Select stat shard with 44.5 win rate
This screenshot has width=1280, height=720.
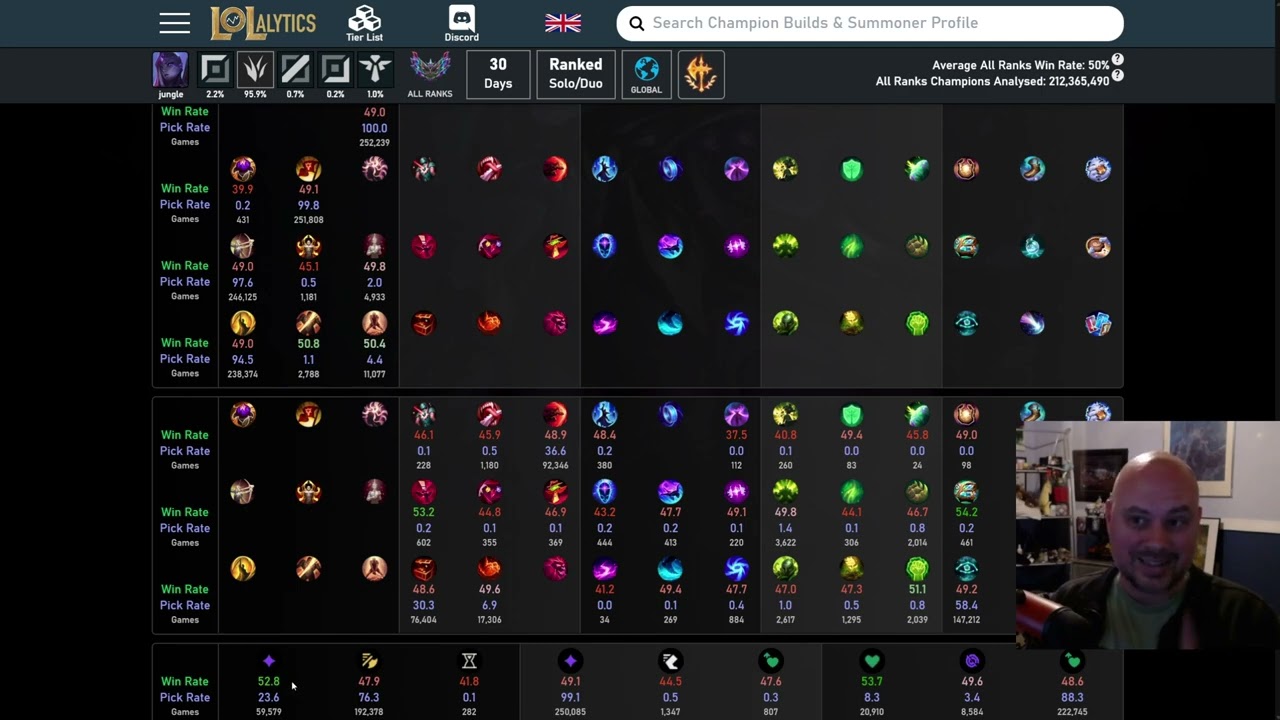pyautogui.click(x=670, y=661)
